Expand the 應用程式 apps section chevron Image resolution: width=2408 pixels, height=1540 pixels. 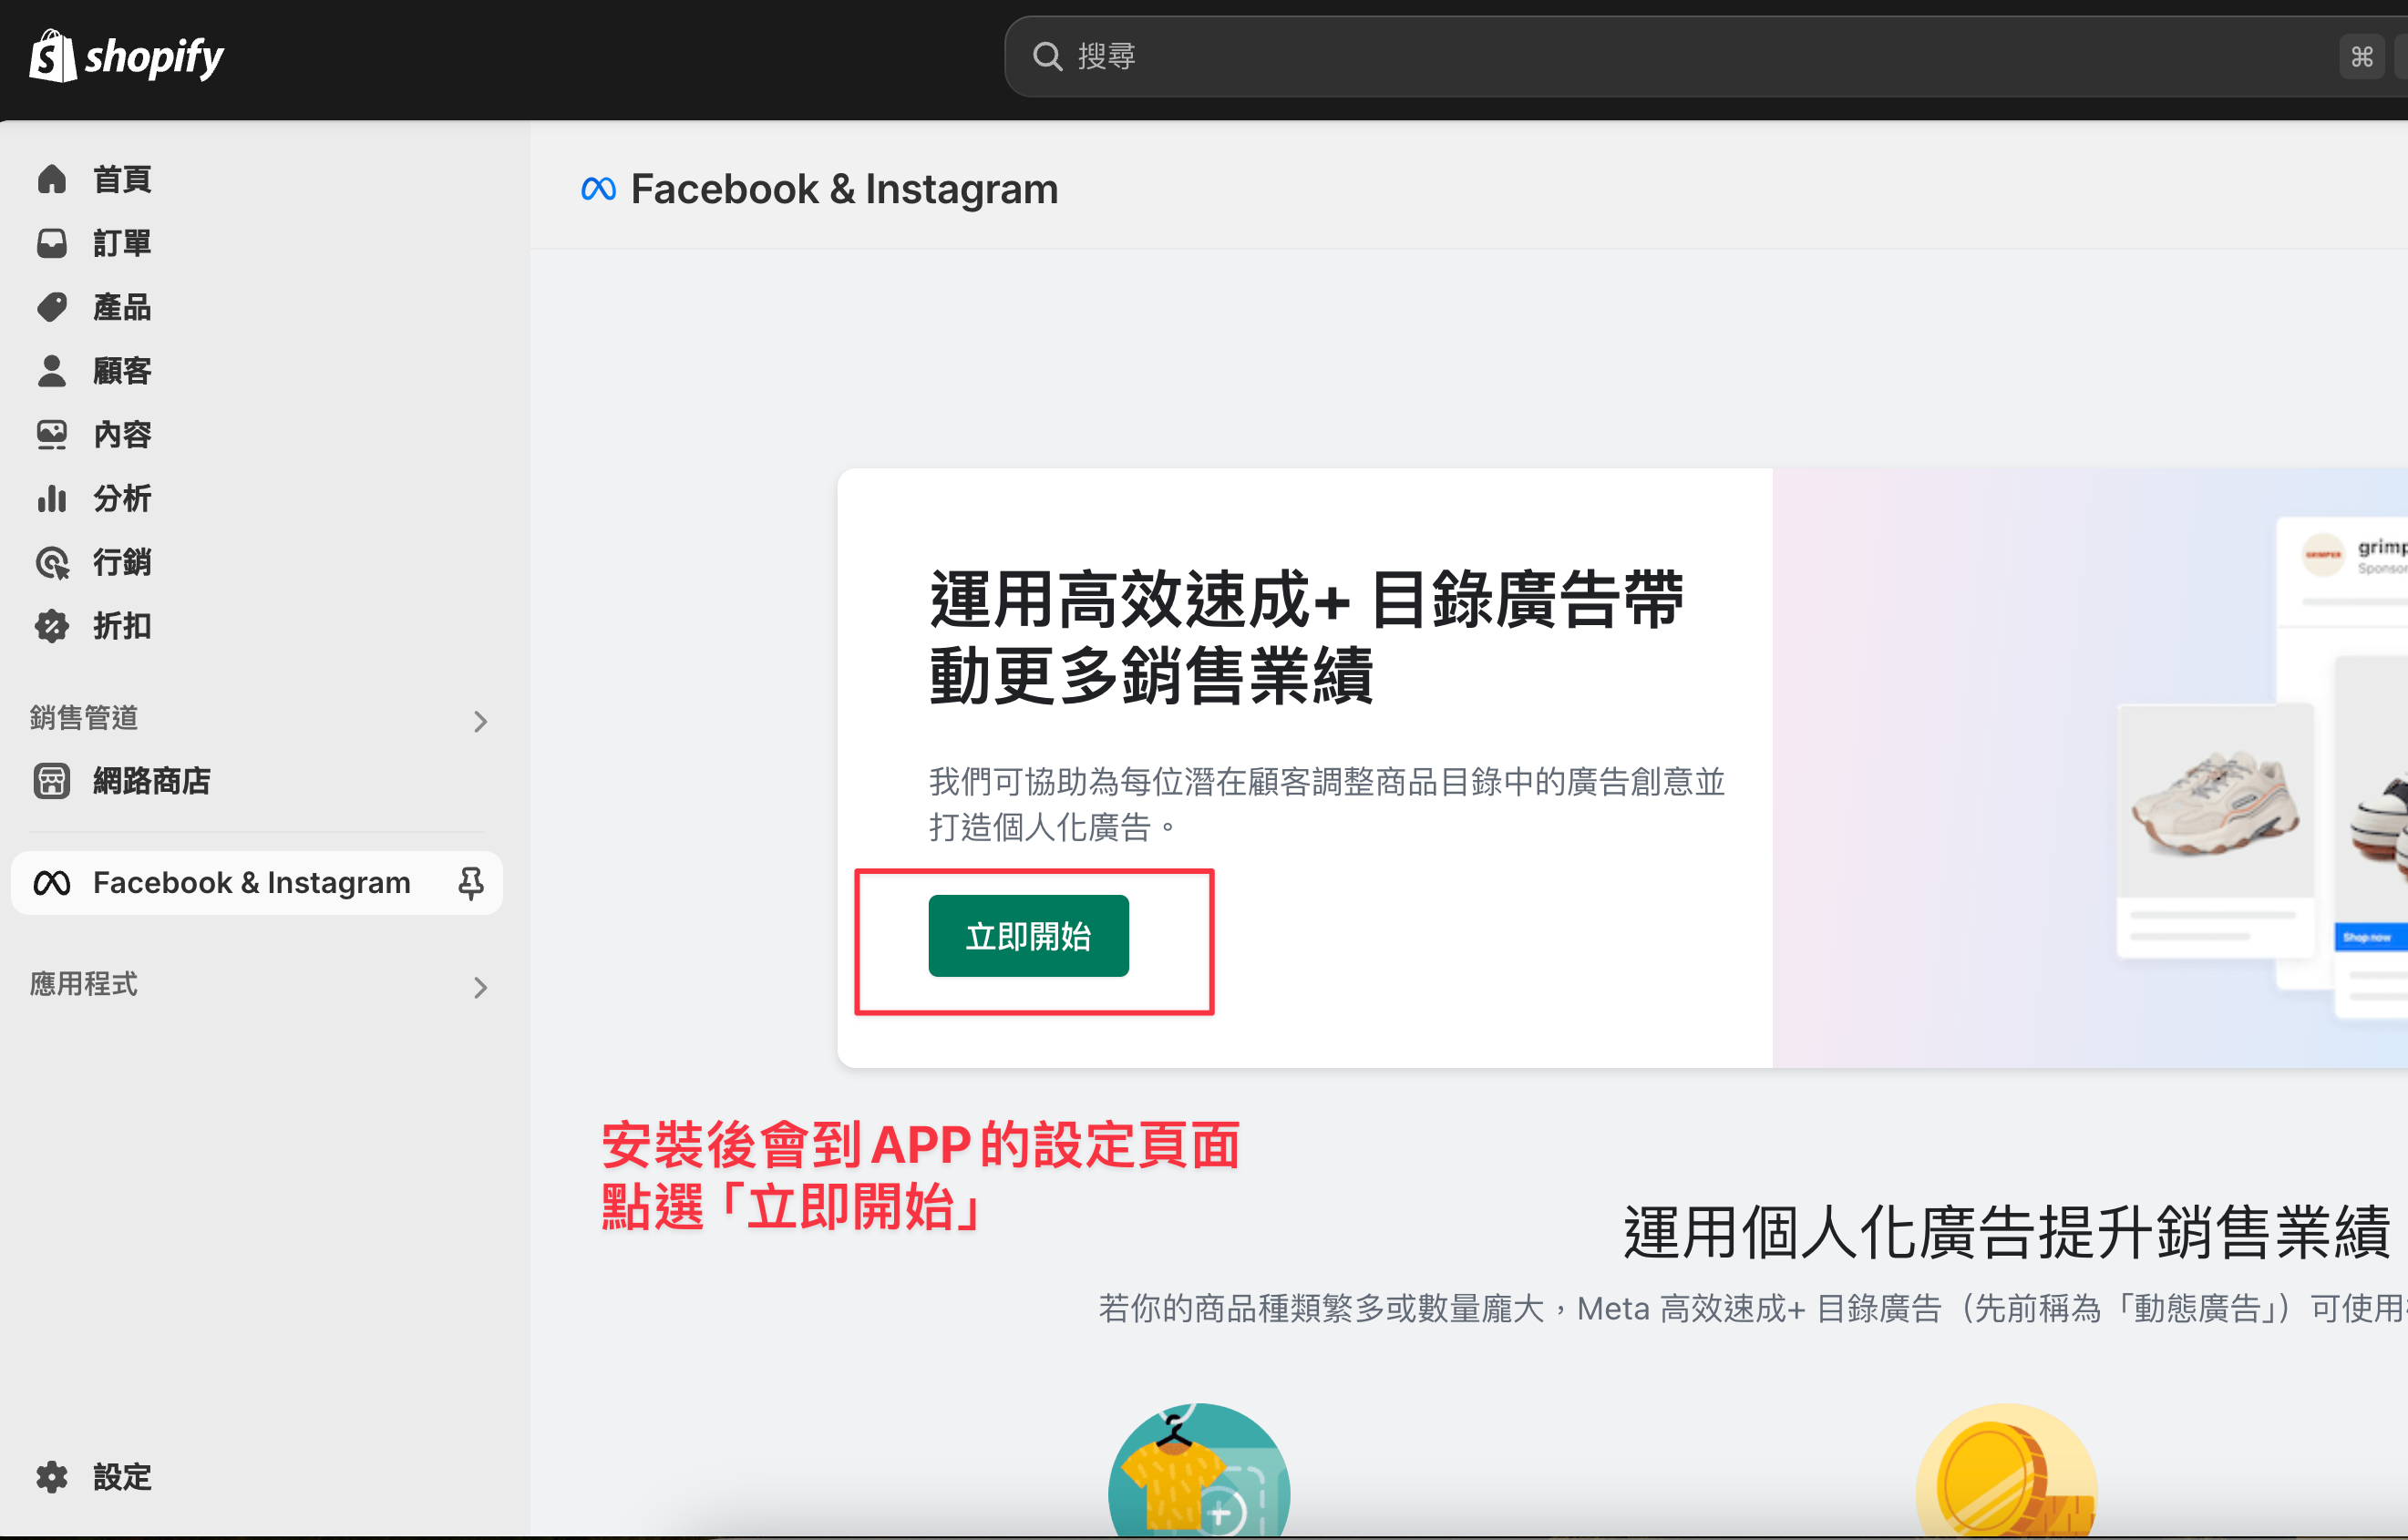click(x=480, y=987)
